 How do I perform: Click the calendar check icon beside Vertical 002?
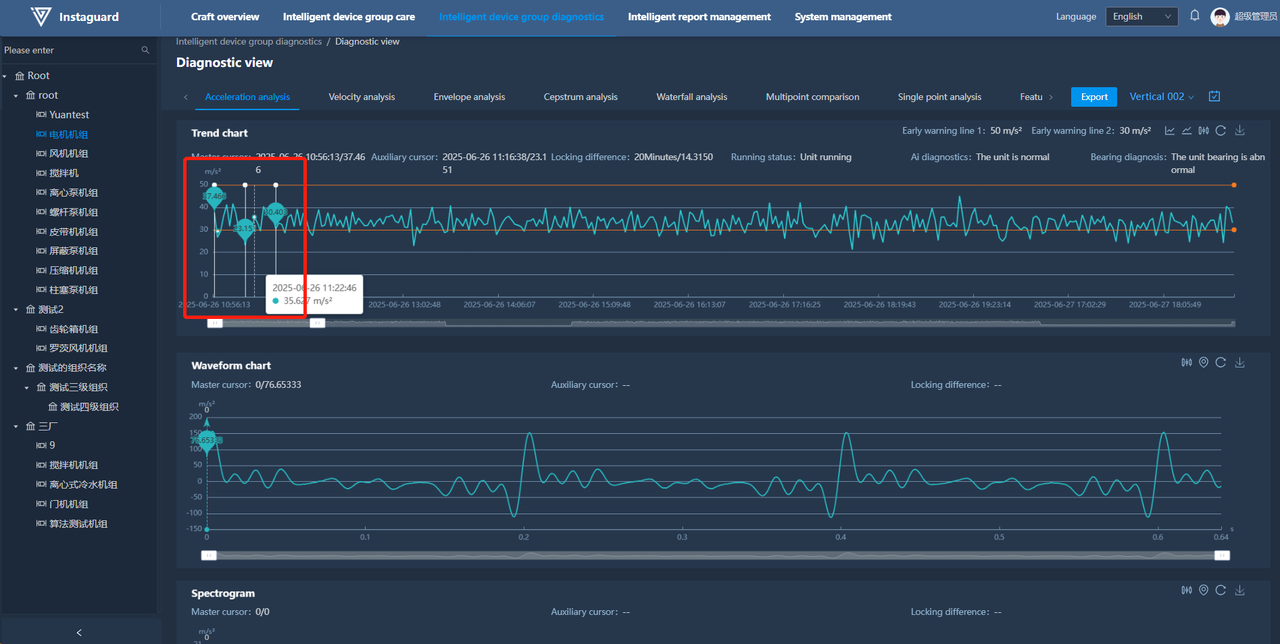tap(1214, 97)
